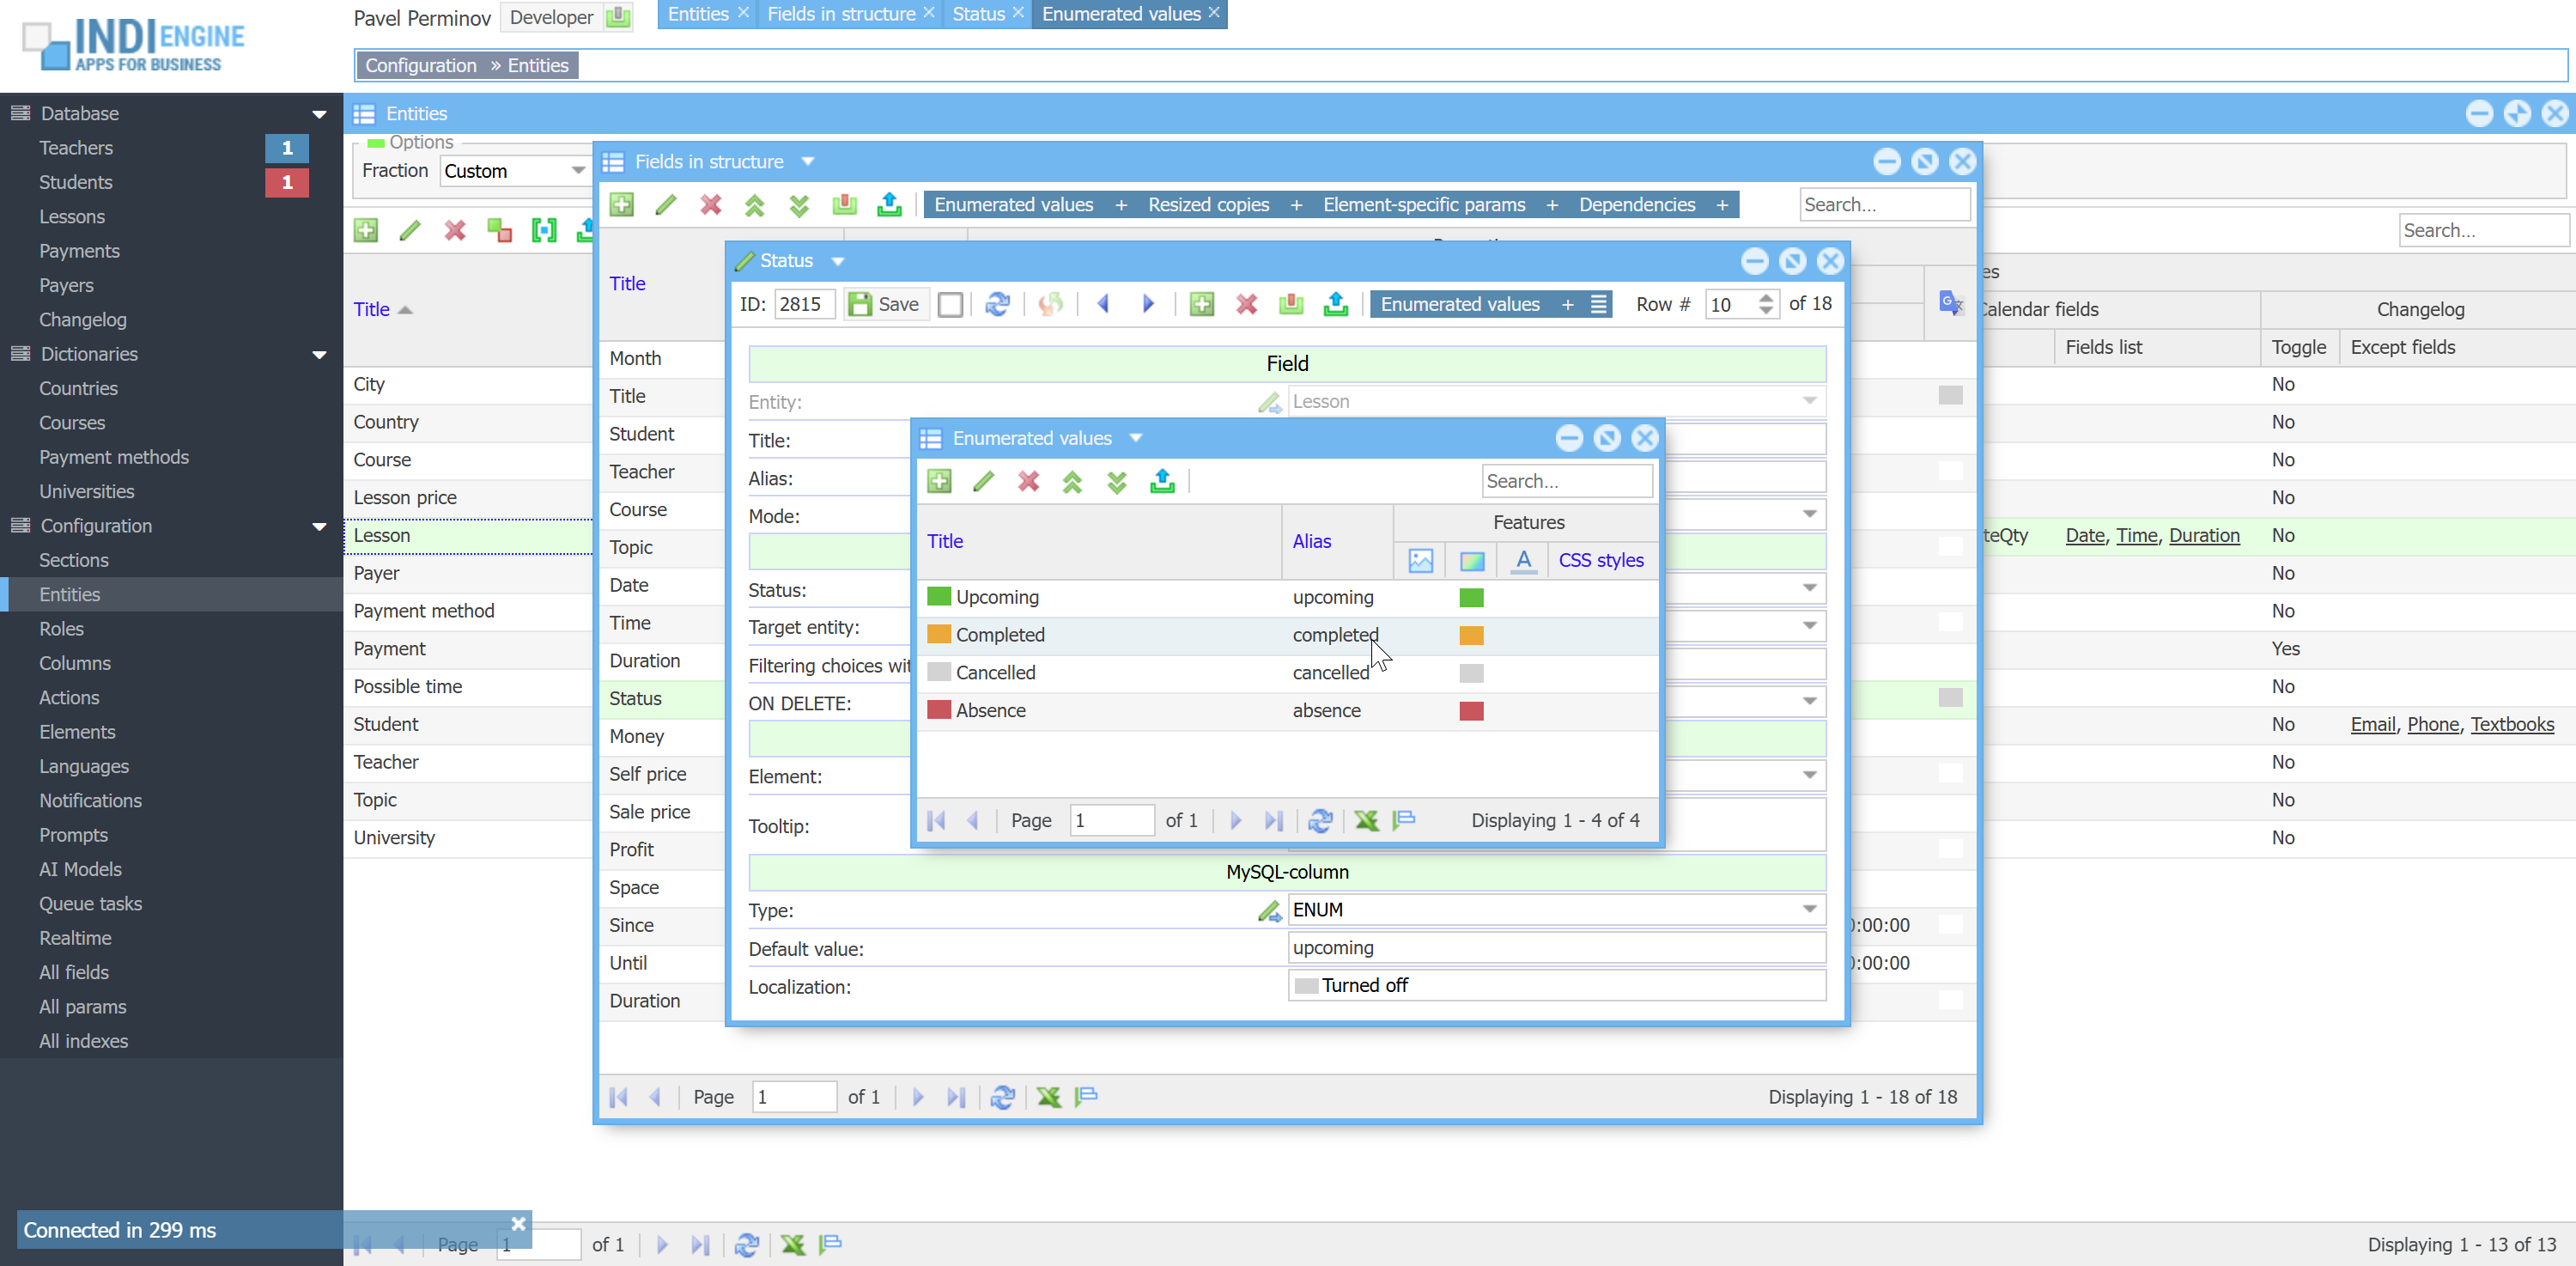
Task: Click delete red X in Enumerated values window
Action: pos(1027,482)
